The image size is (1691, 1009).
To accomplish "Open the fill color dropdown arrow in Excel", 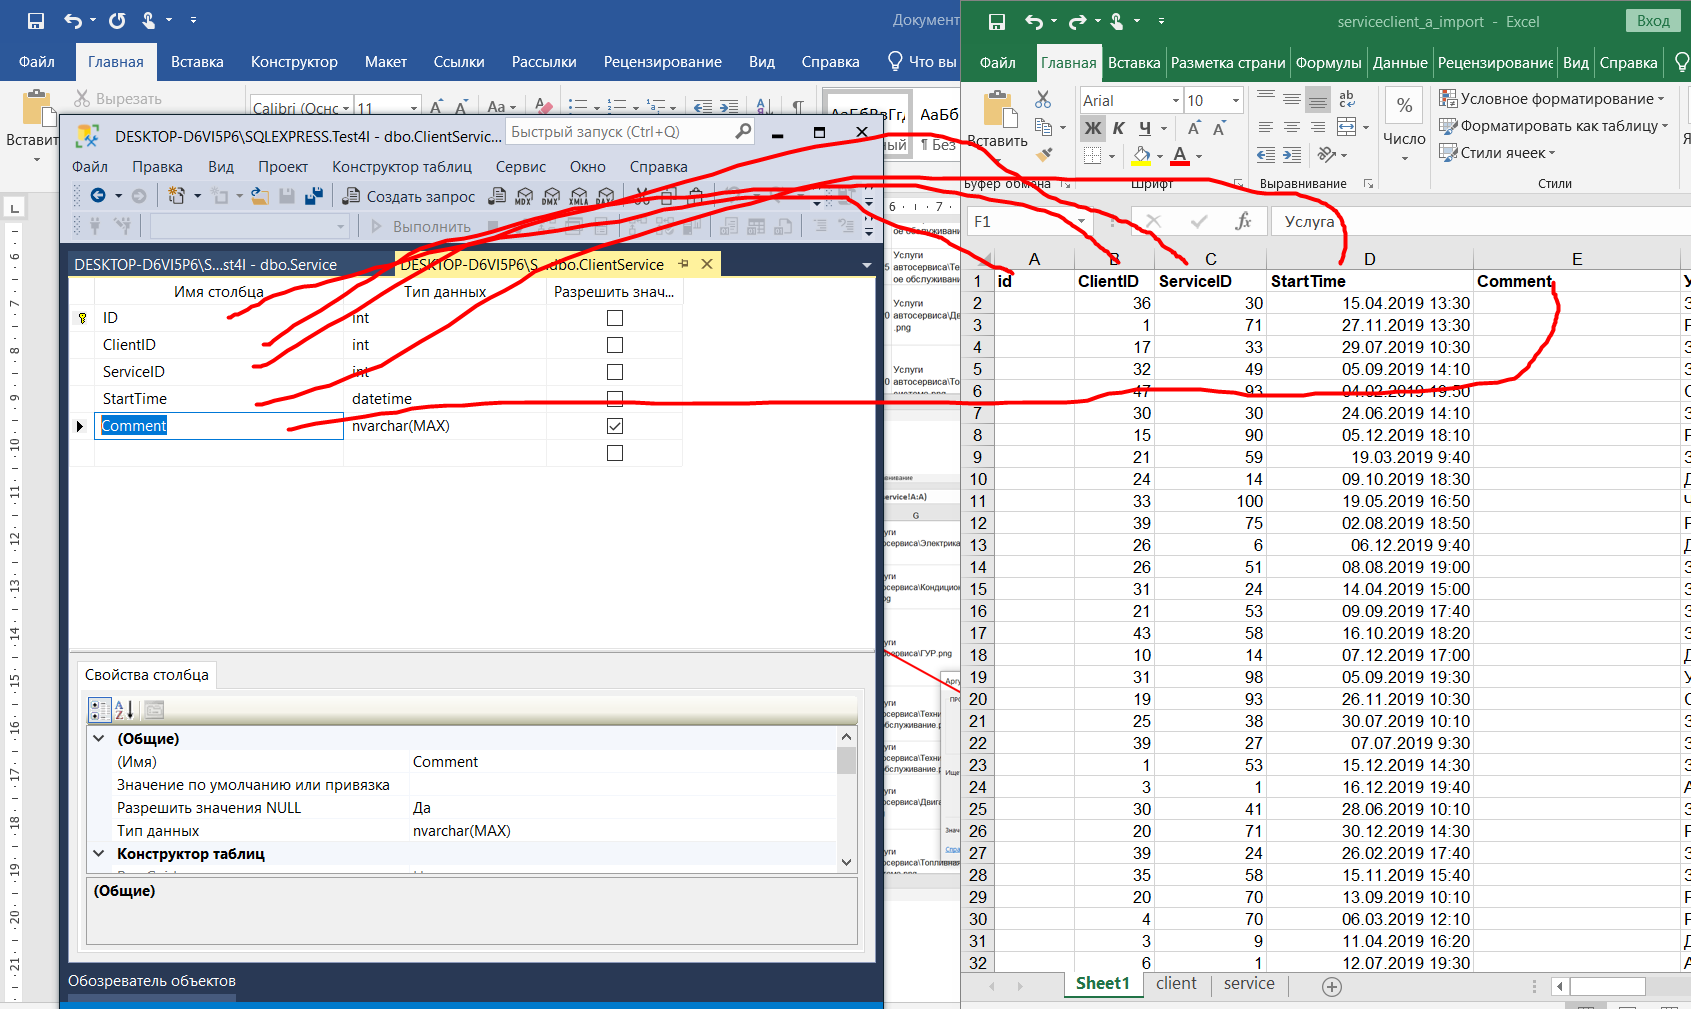I will pyautogui.click(x=1160, y=156).
